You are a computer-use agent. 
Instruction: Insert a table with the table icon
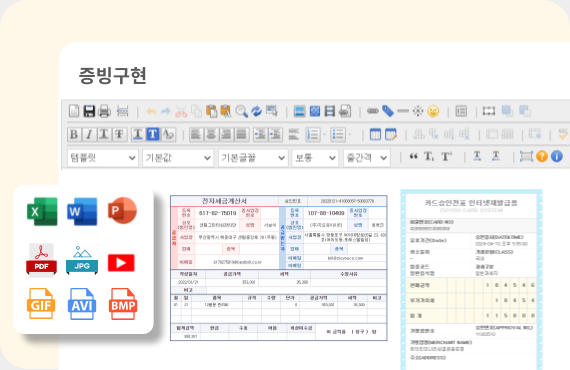pos(375,134)
